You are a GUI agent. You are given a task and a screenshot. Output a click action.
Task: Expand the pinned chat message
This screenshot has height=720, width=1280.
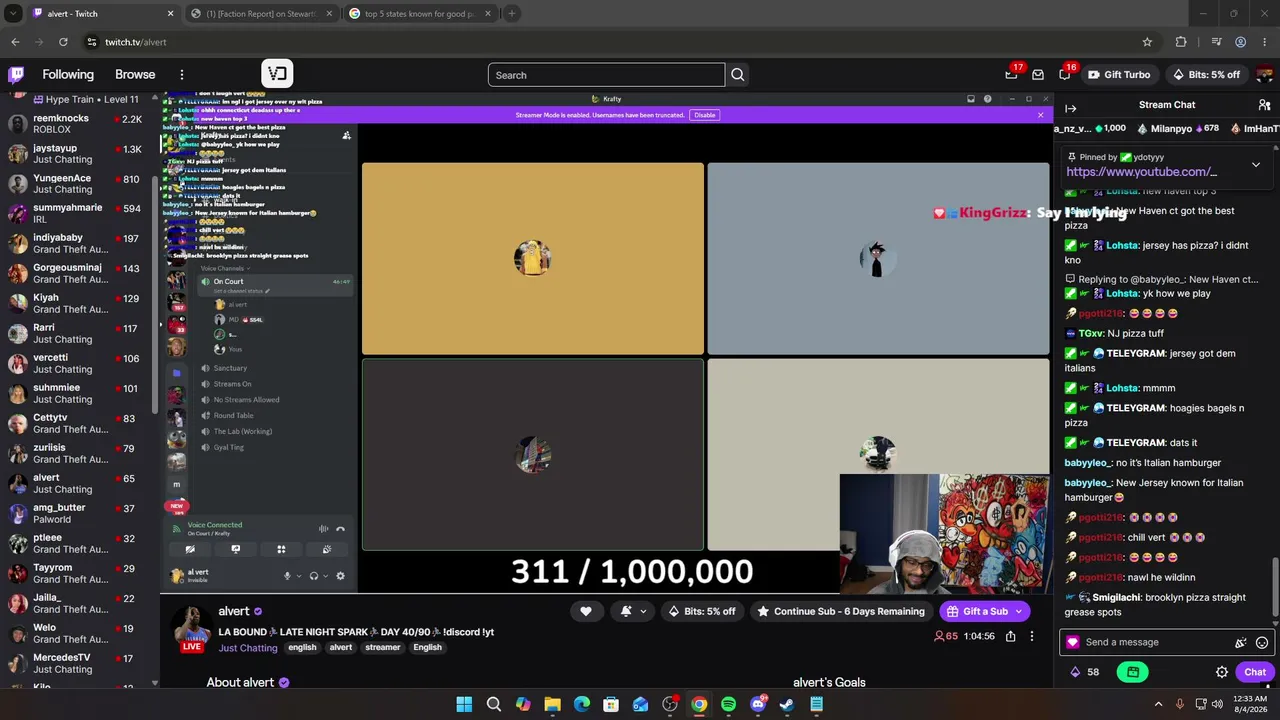1256,165
